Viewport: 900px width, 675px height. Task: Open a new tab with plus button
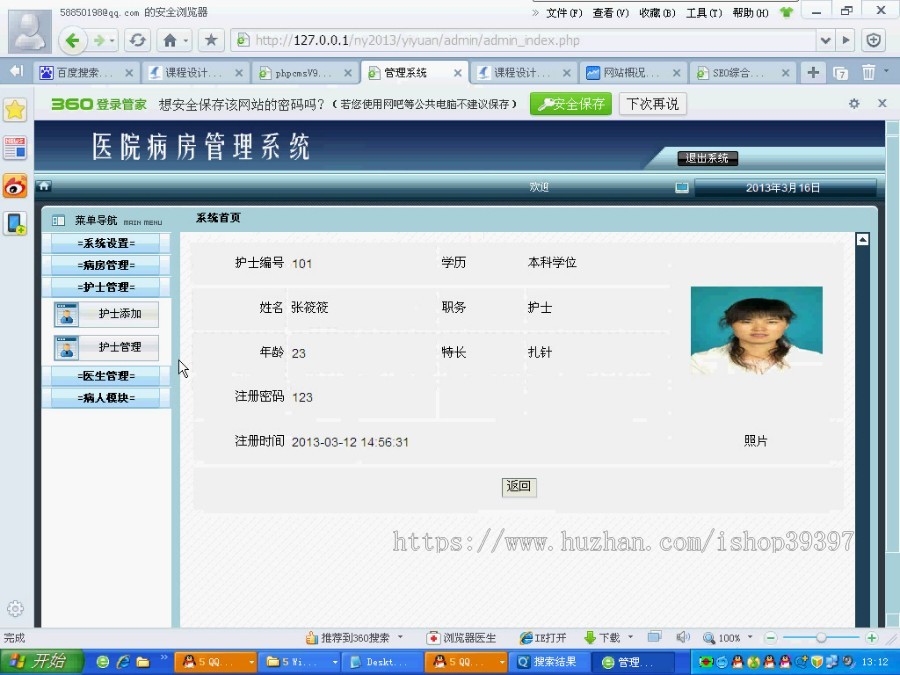(x=813, y=72)
